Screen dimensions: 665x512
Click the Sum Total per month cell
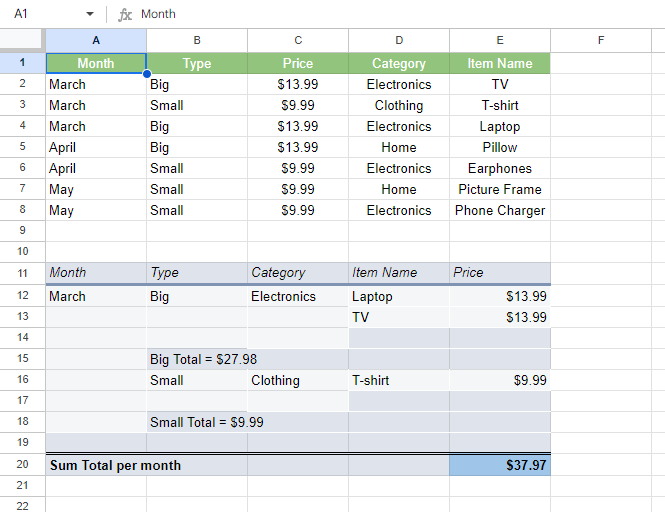pos(116,465)
